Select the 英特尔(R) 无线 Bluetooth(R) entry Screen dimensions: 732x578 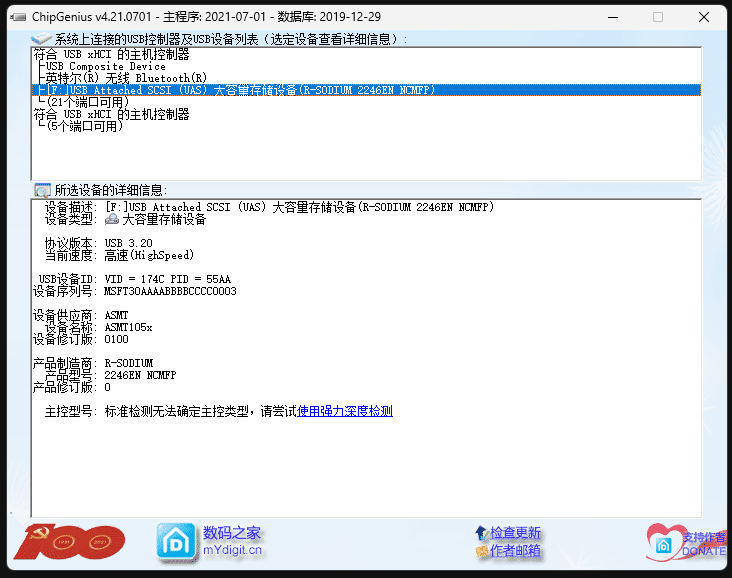point(126,78)
